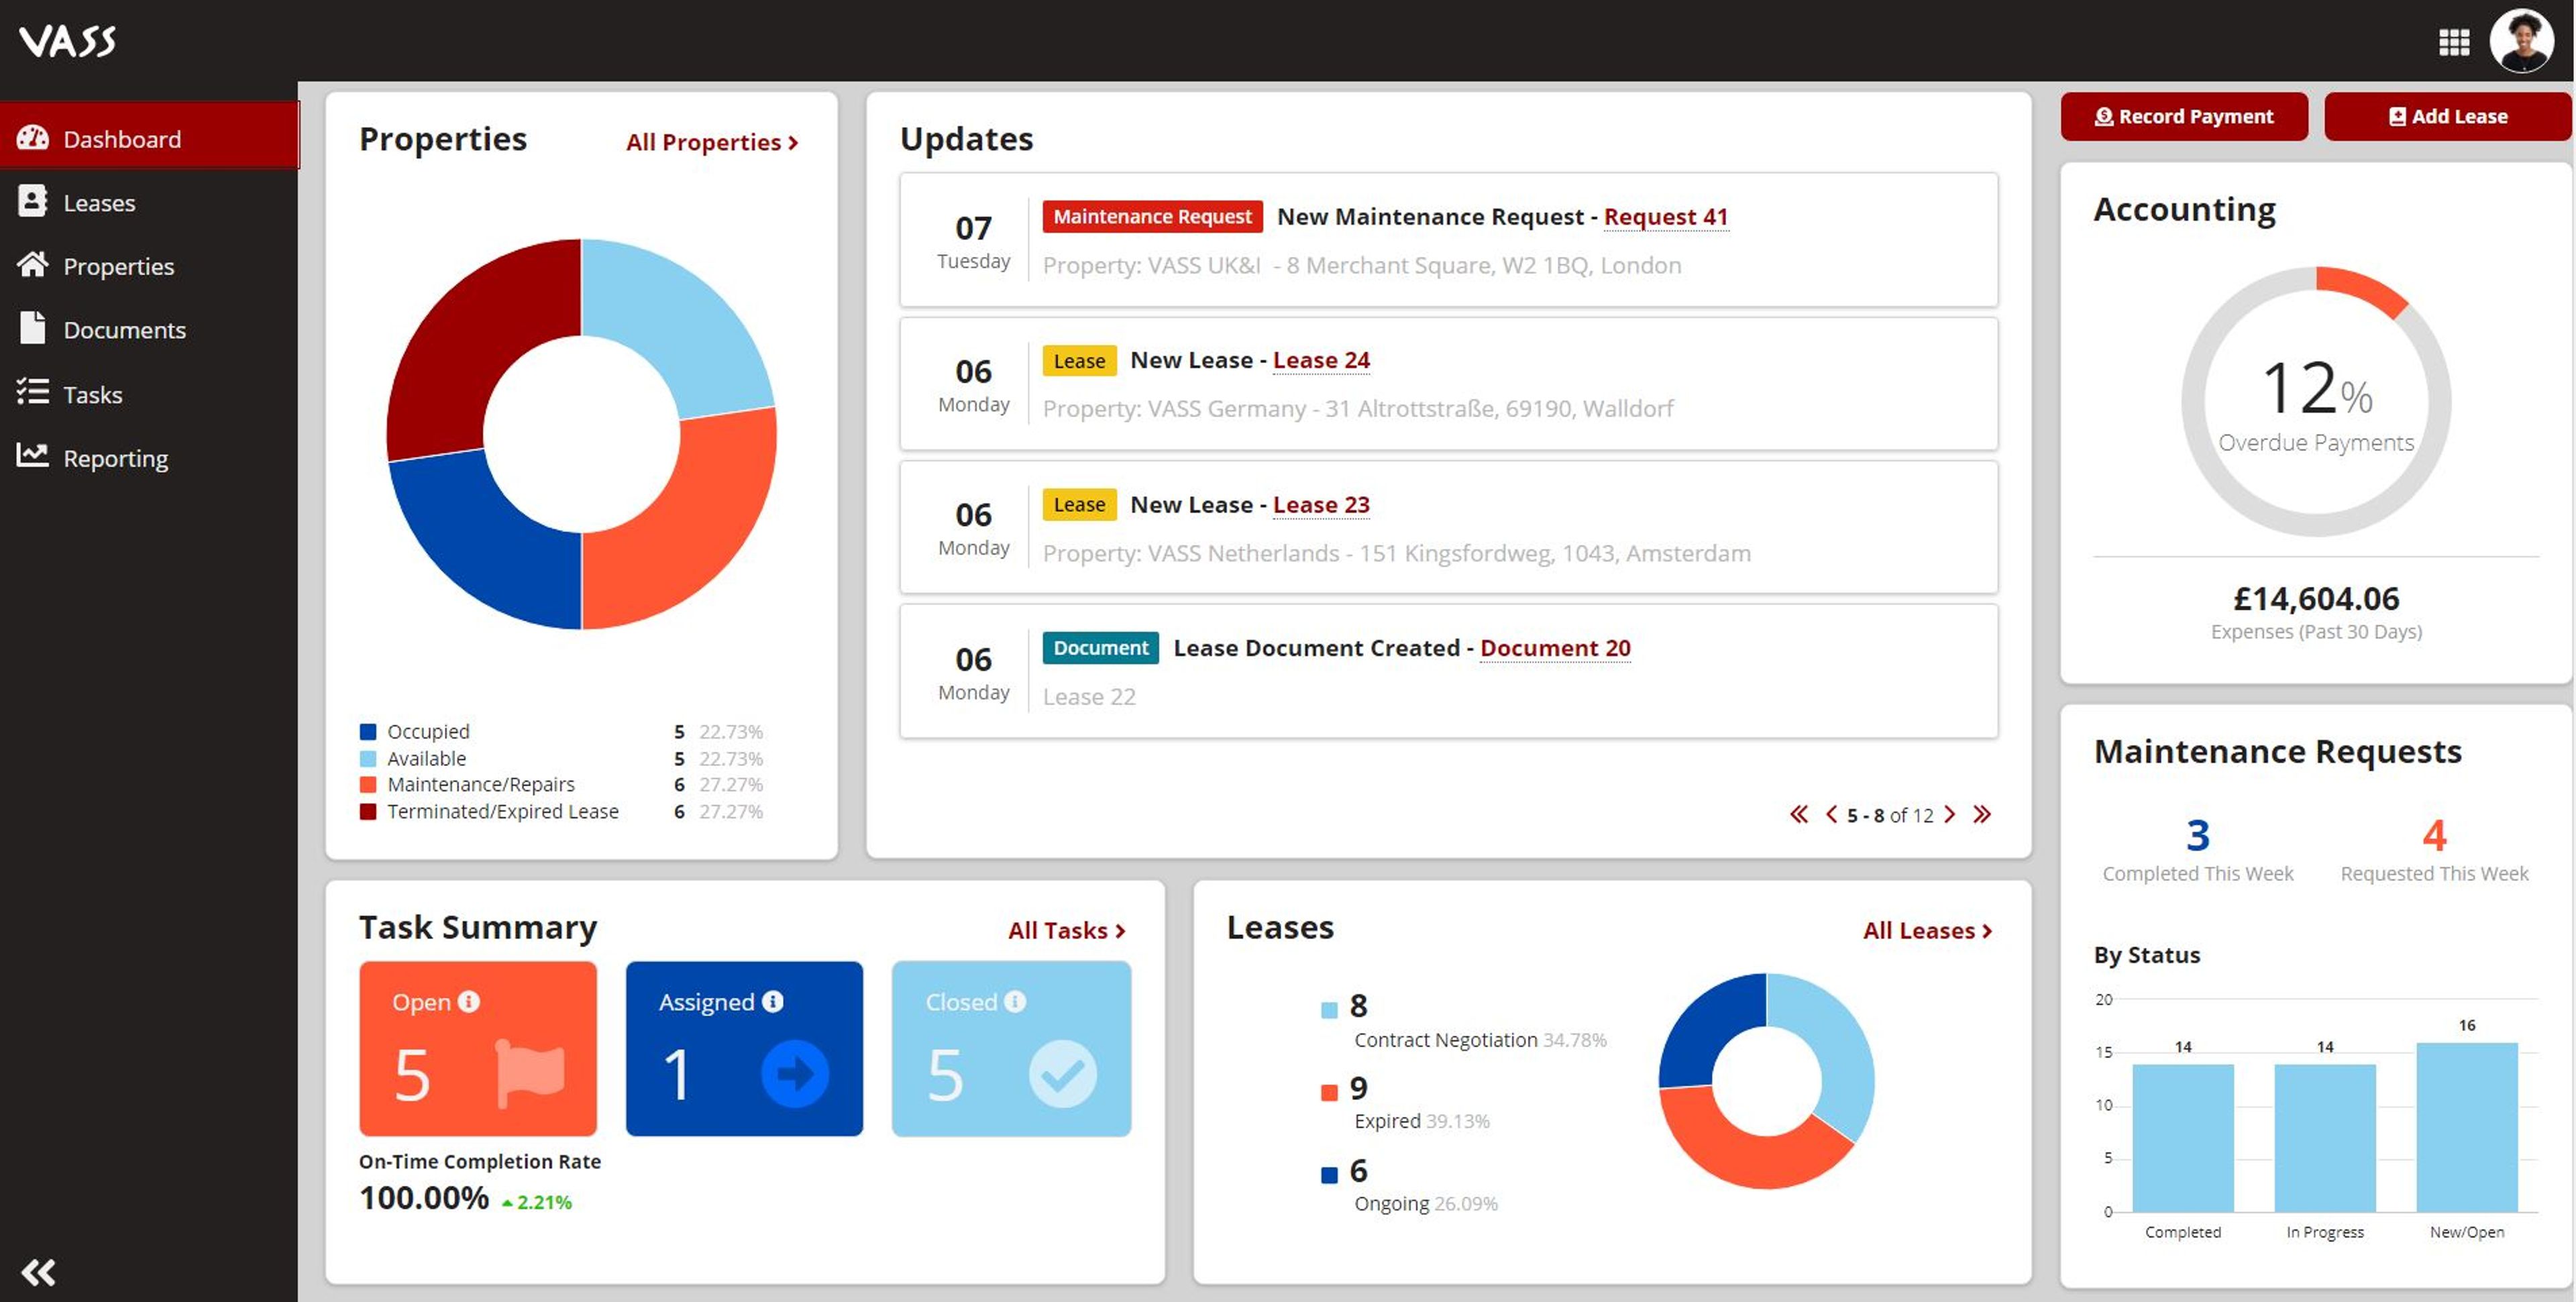Click the 4 Requested This Week count
Screen dimensions: 2576x1302
click(2434, 835)
